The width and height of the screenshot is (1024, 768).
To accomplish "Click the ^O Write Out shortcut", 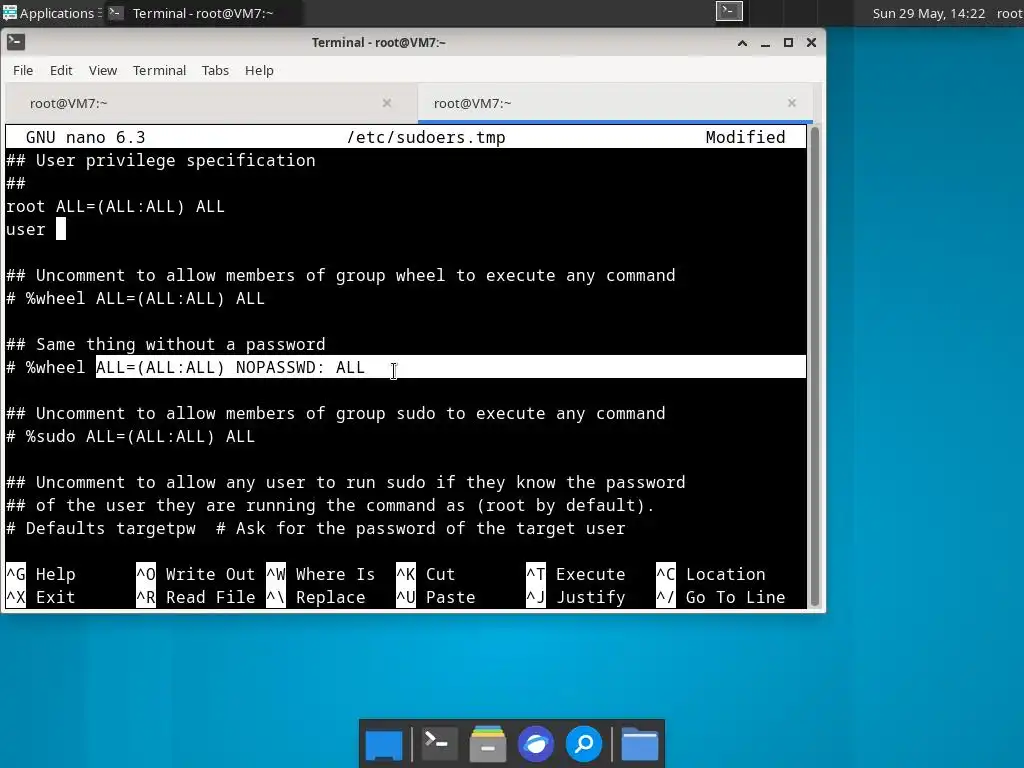I will (x=195, y=574).
